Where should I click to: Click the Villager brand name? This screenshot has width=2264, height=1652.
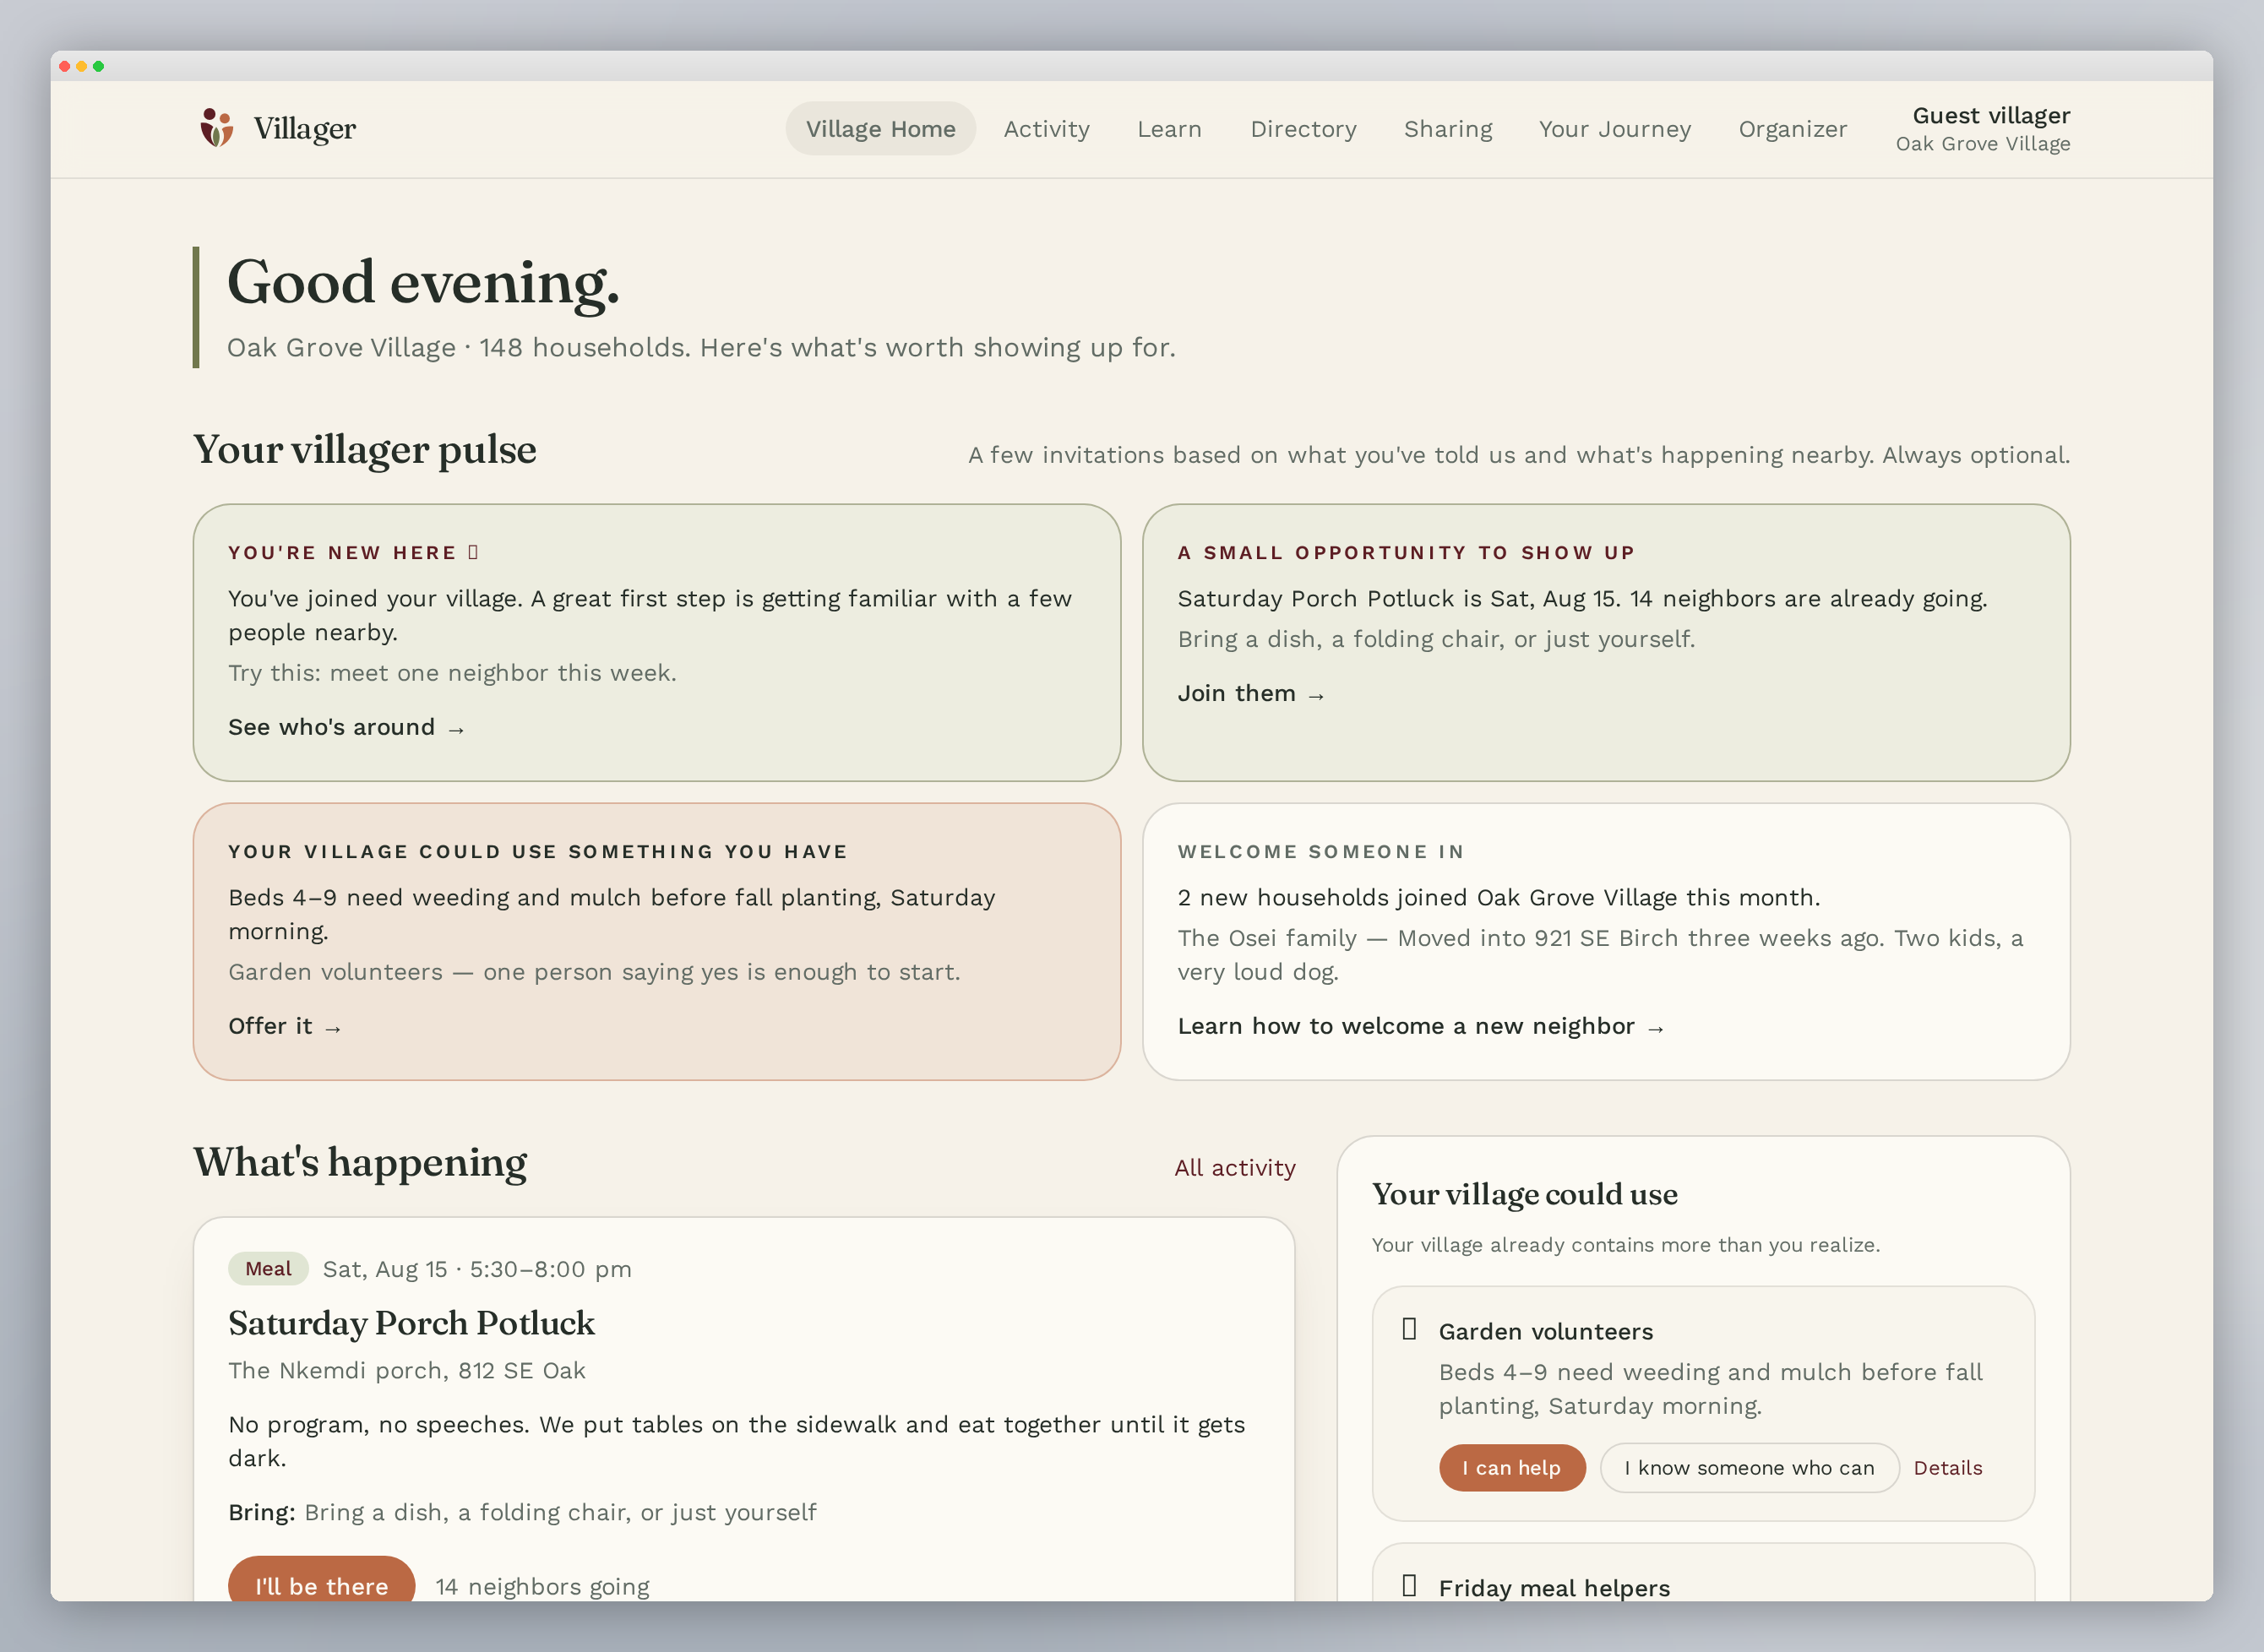[304, 129]
